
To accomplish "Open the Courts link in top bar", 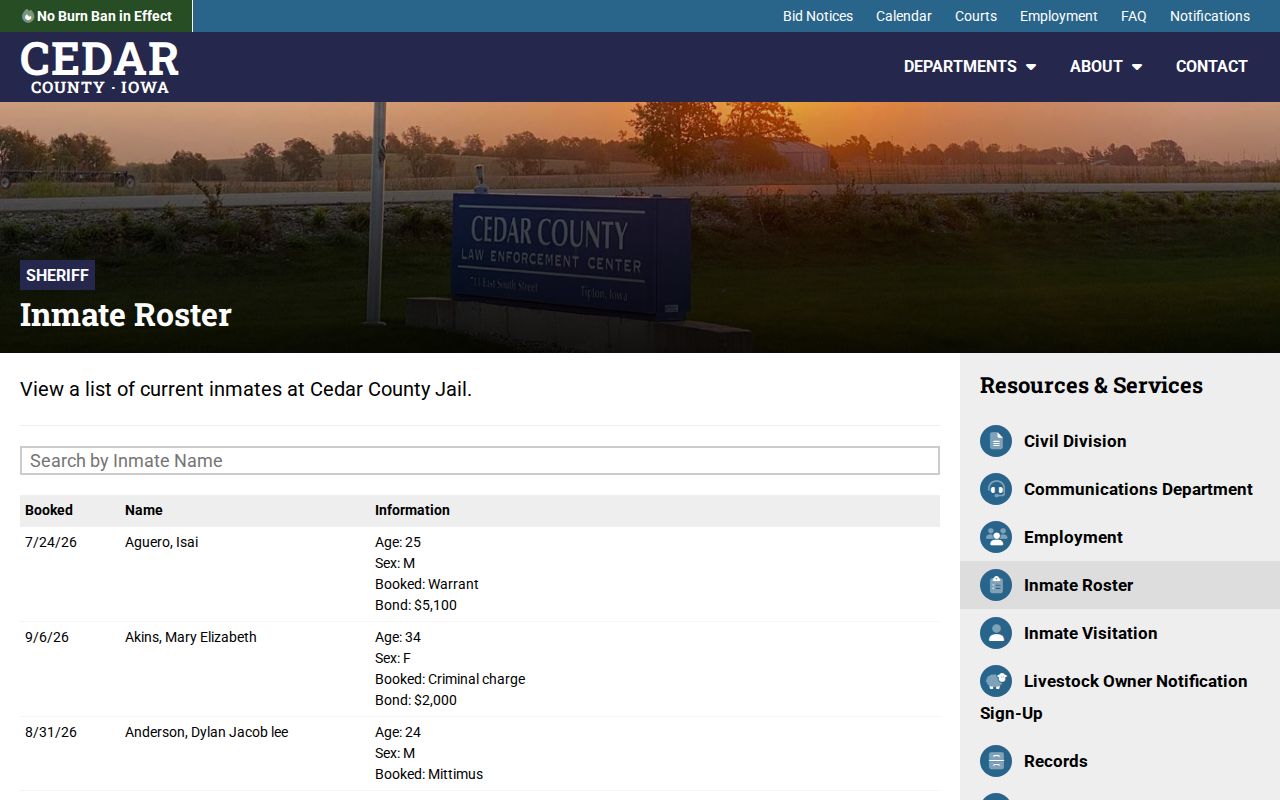I will tap(976, 16).
